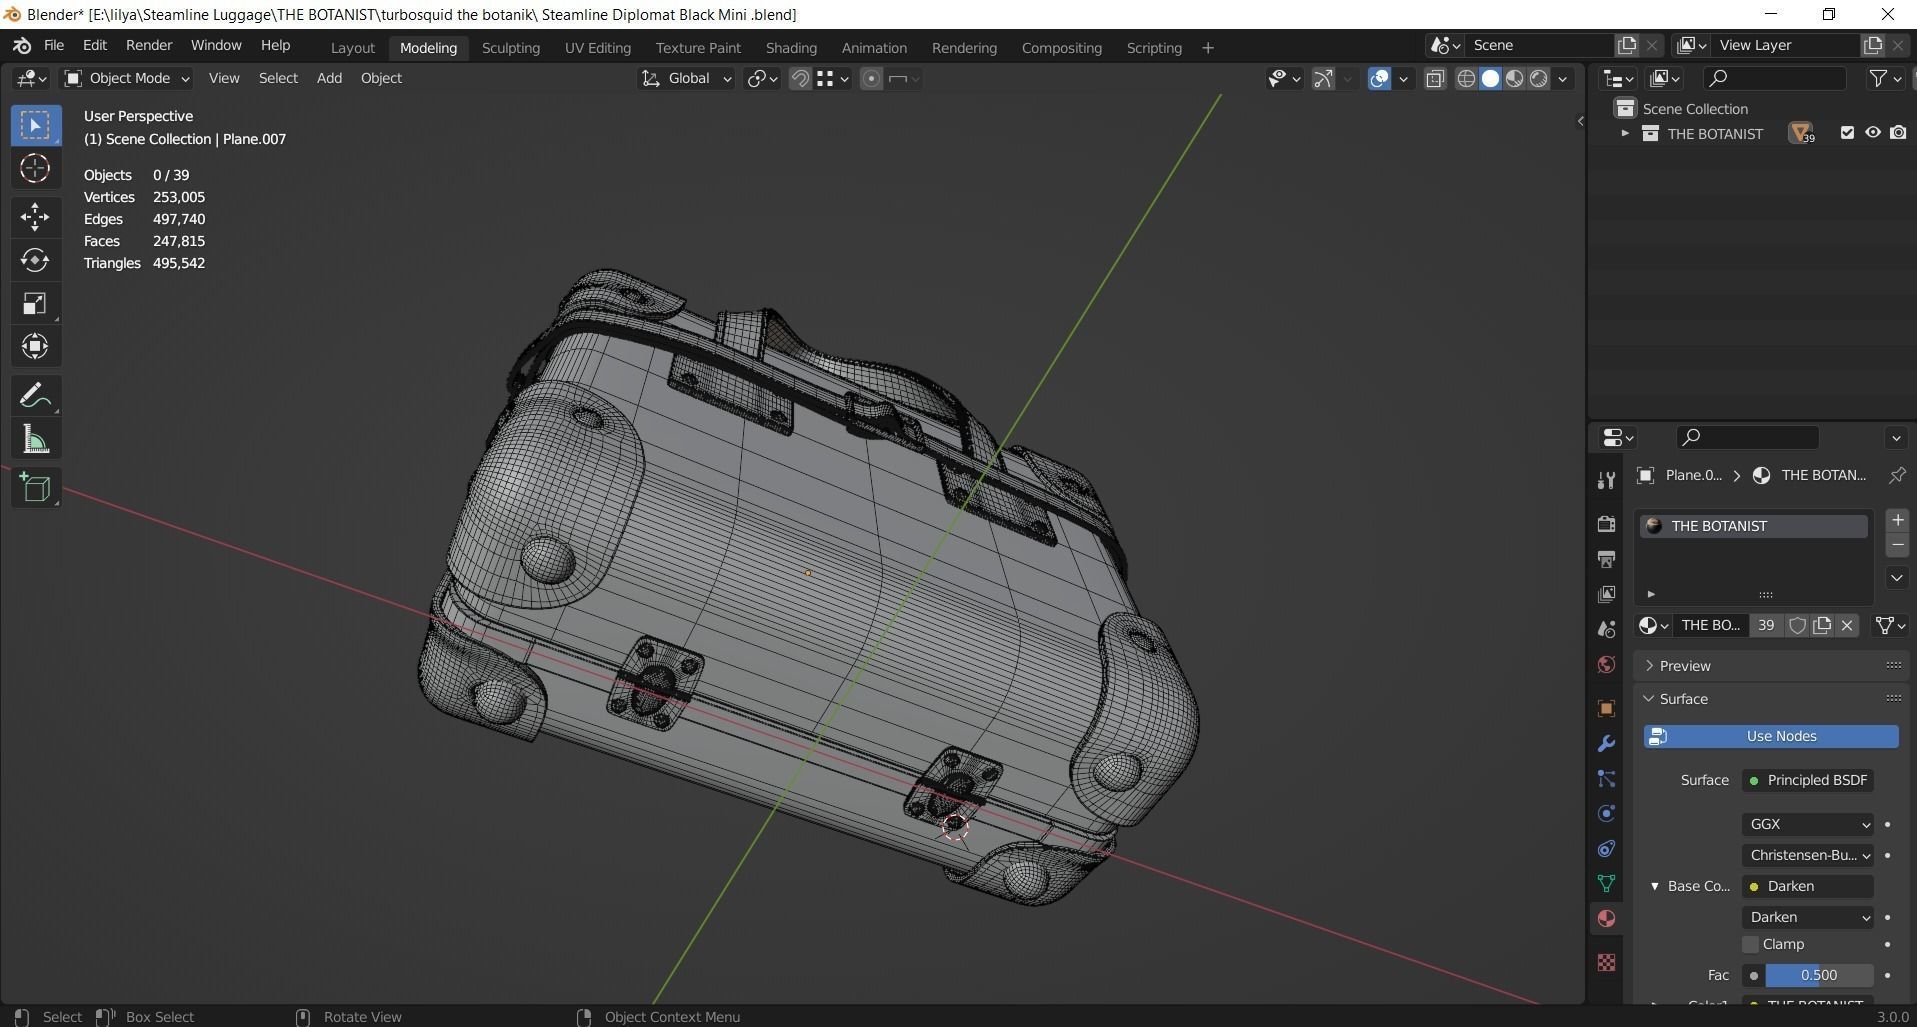1917x1027 pixels.
Task: Select the Measure tool
Action: (35, 439)
